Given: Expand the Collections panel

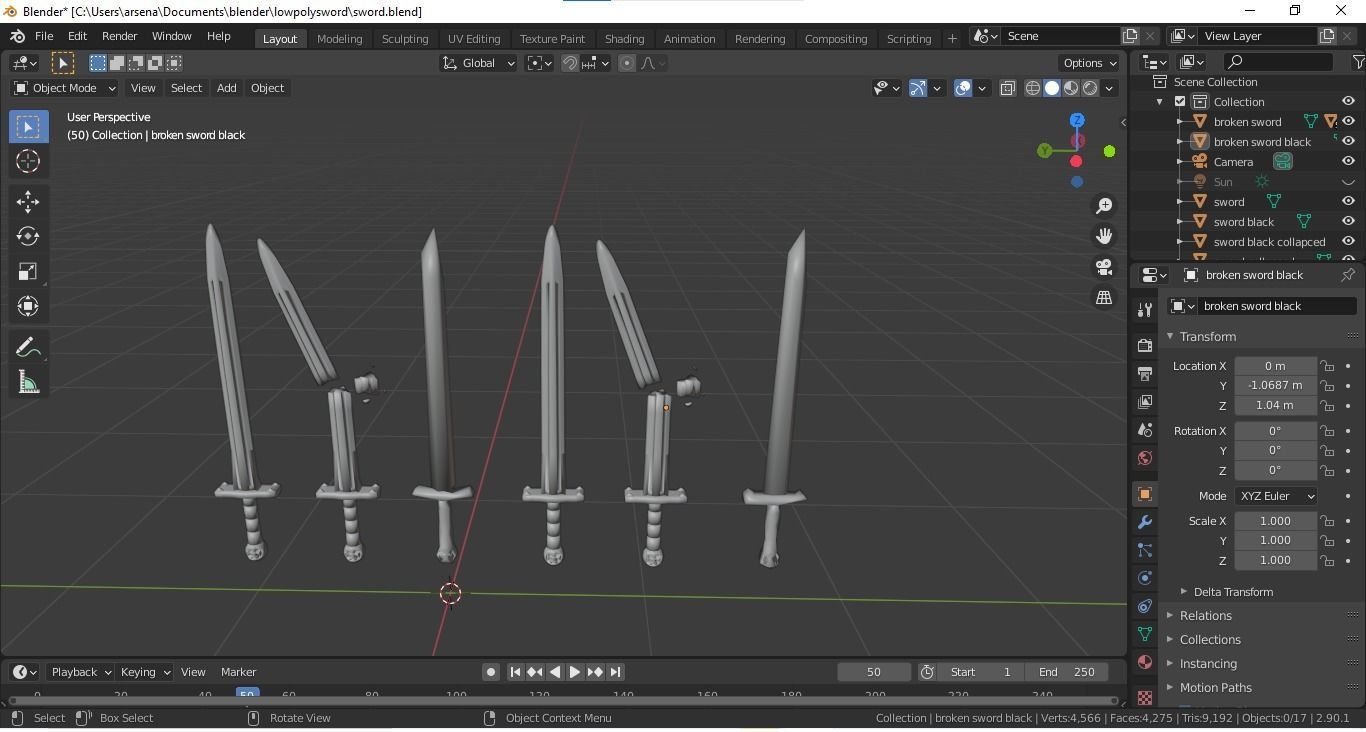Looking at the screenshot, I should [x=1210, y=639].
